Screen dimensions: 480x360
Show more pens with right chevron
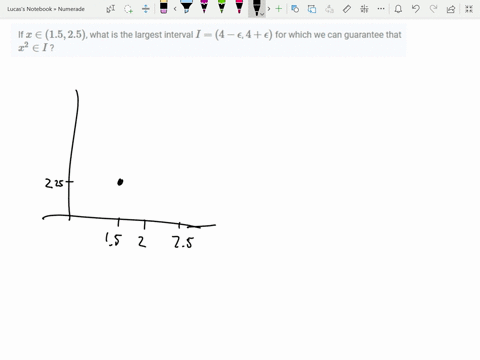click(269, 9)
